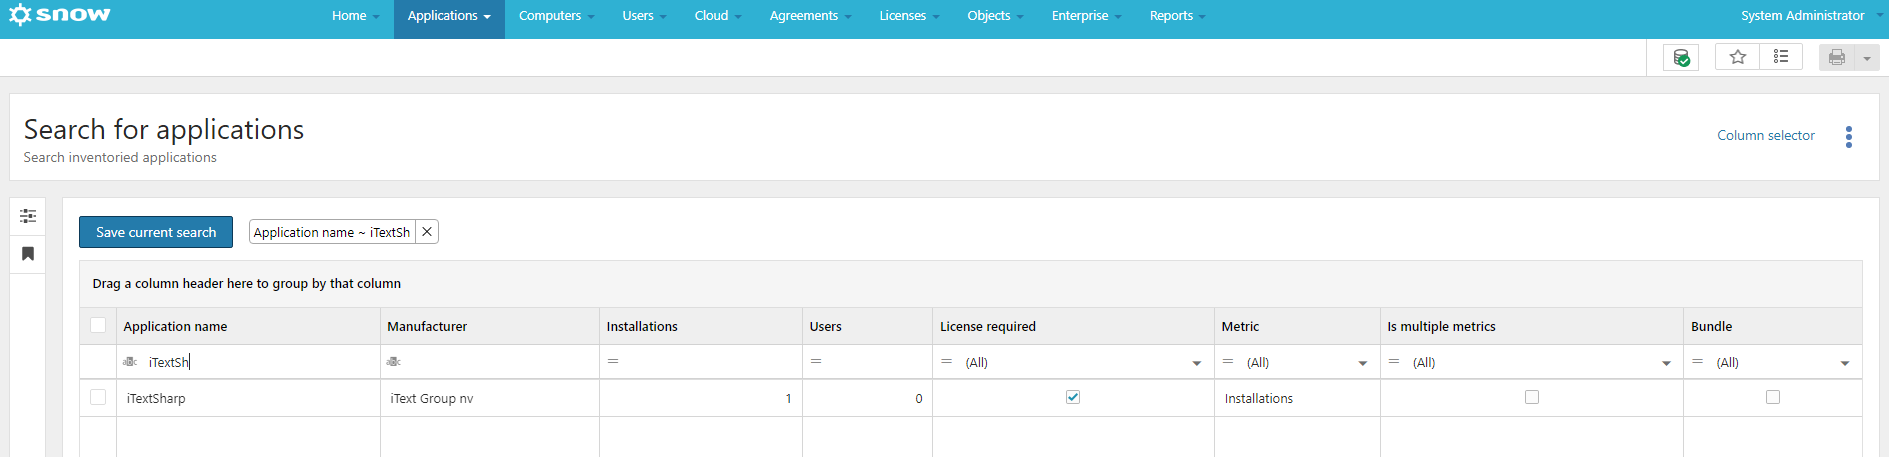Sort by Users column header
Screen dimensions: 1889x457
click(867, 326)
